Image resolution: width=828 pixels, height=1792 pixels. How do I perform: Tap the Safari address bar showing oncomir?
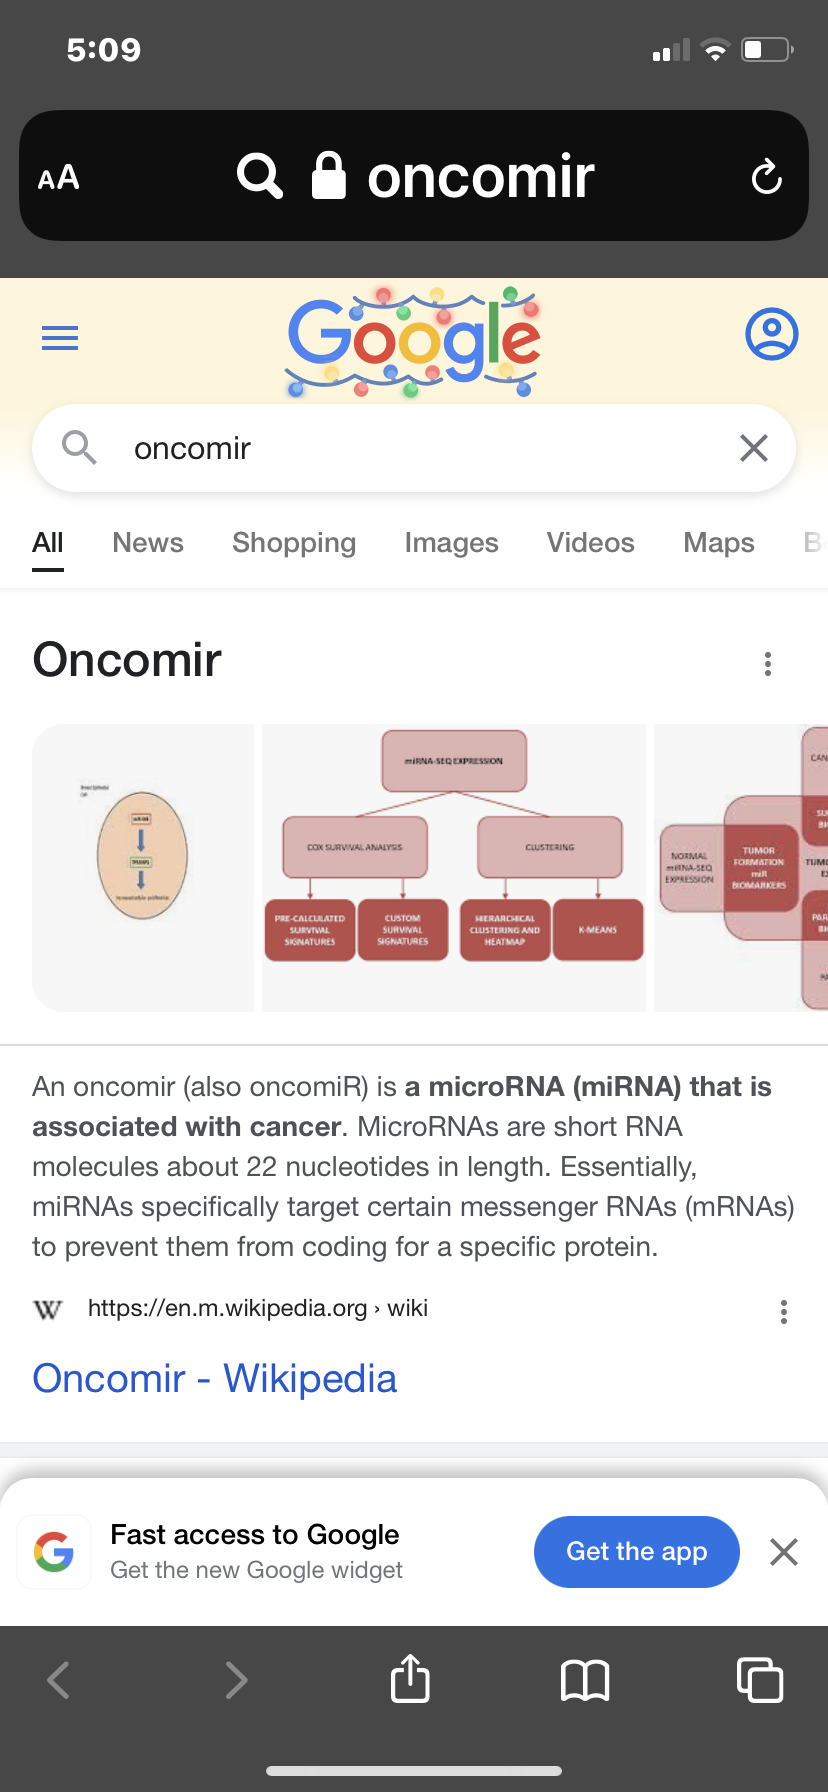click(x=414, y=177)
